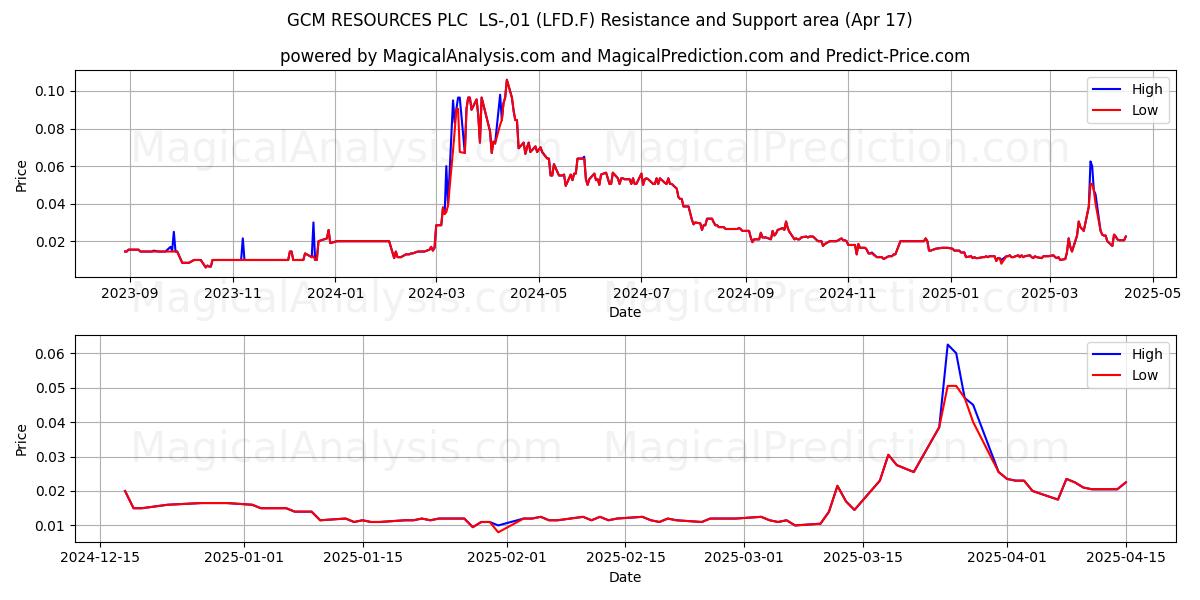Click the '0.10' y-axis tick on the top chart
This screenshot has width=1200, height=600.
coord(51,91)
